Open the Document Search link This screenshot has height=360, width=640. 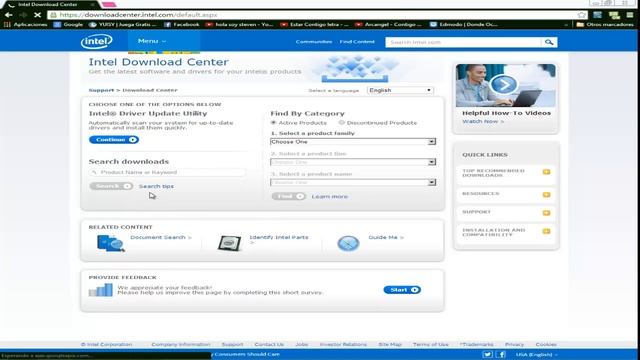tap(161, 237)
